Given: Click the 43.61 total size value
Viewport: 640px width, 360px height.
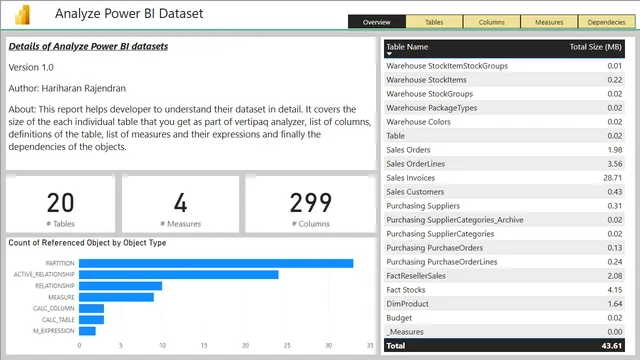Looking at the screenshot, I should (x=611, y=346).
